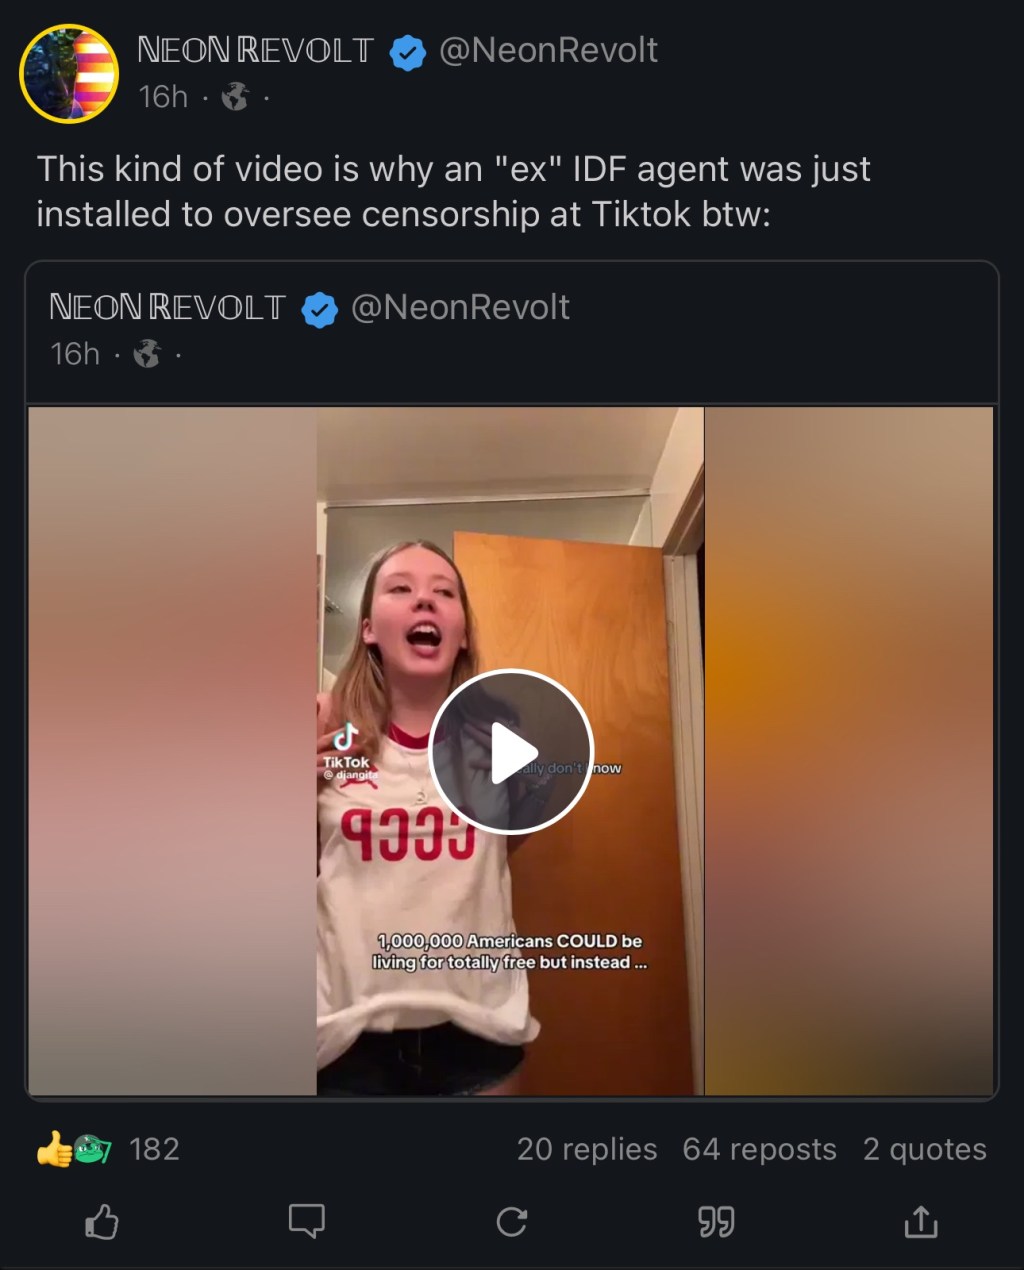Show the 182 reactions list

tap(154, 1149)
